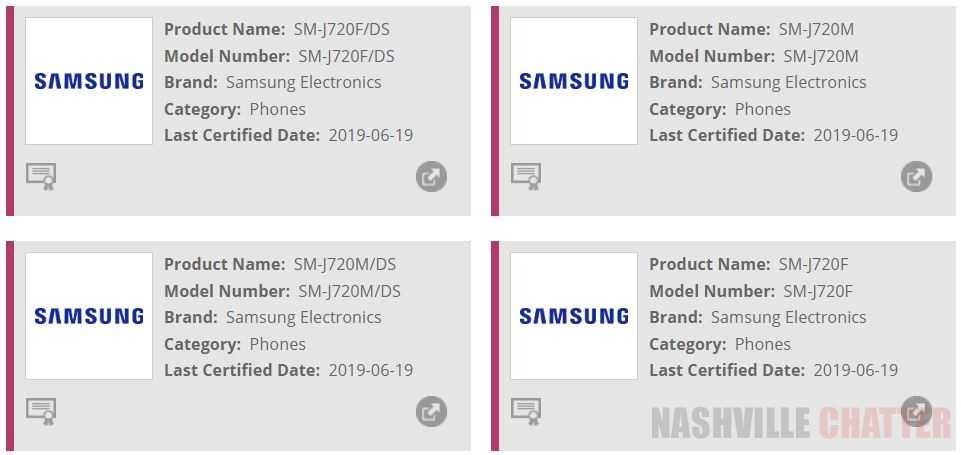Click certificate icon on SM-J720F/DS card
961x455 pixels.
coord(41,176)
